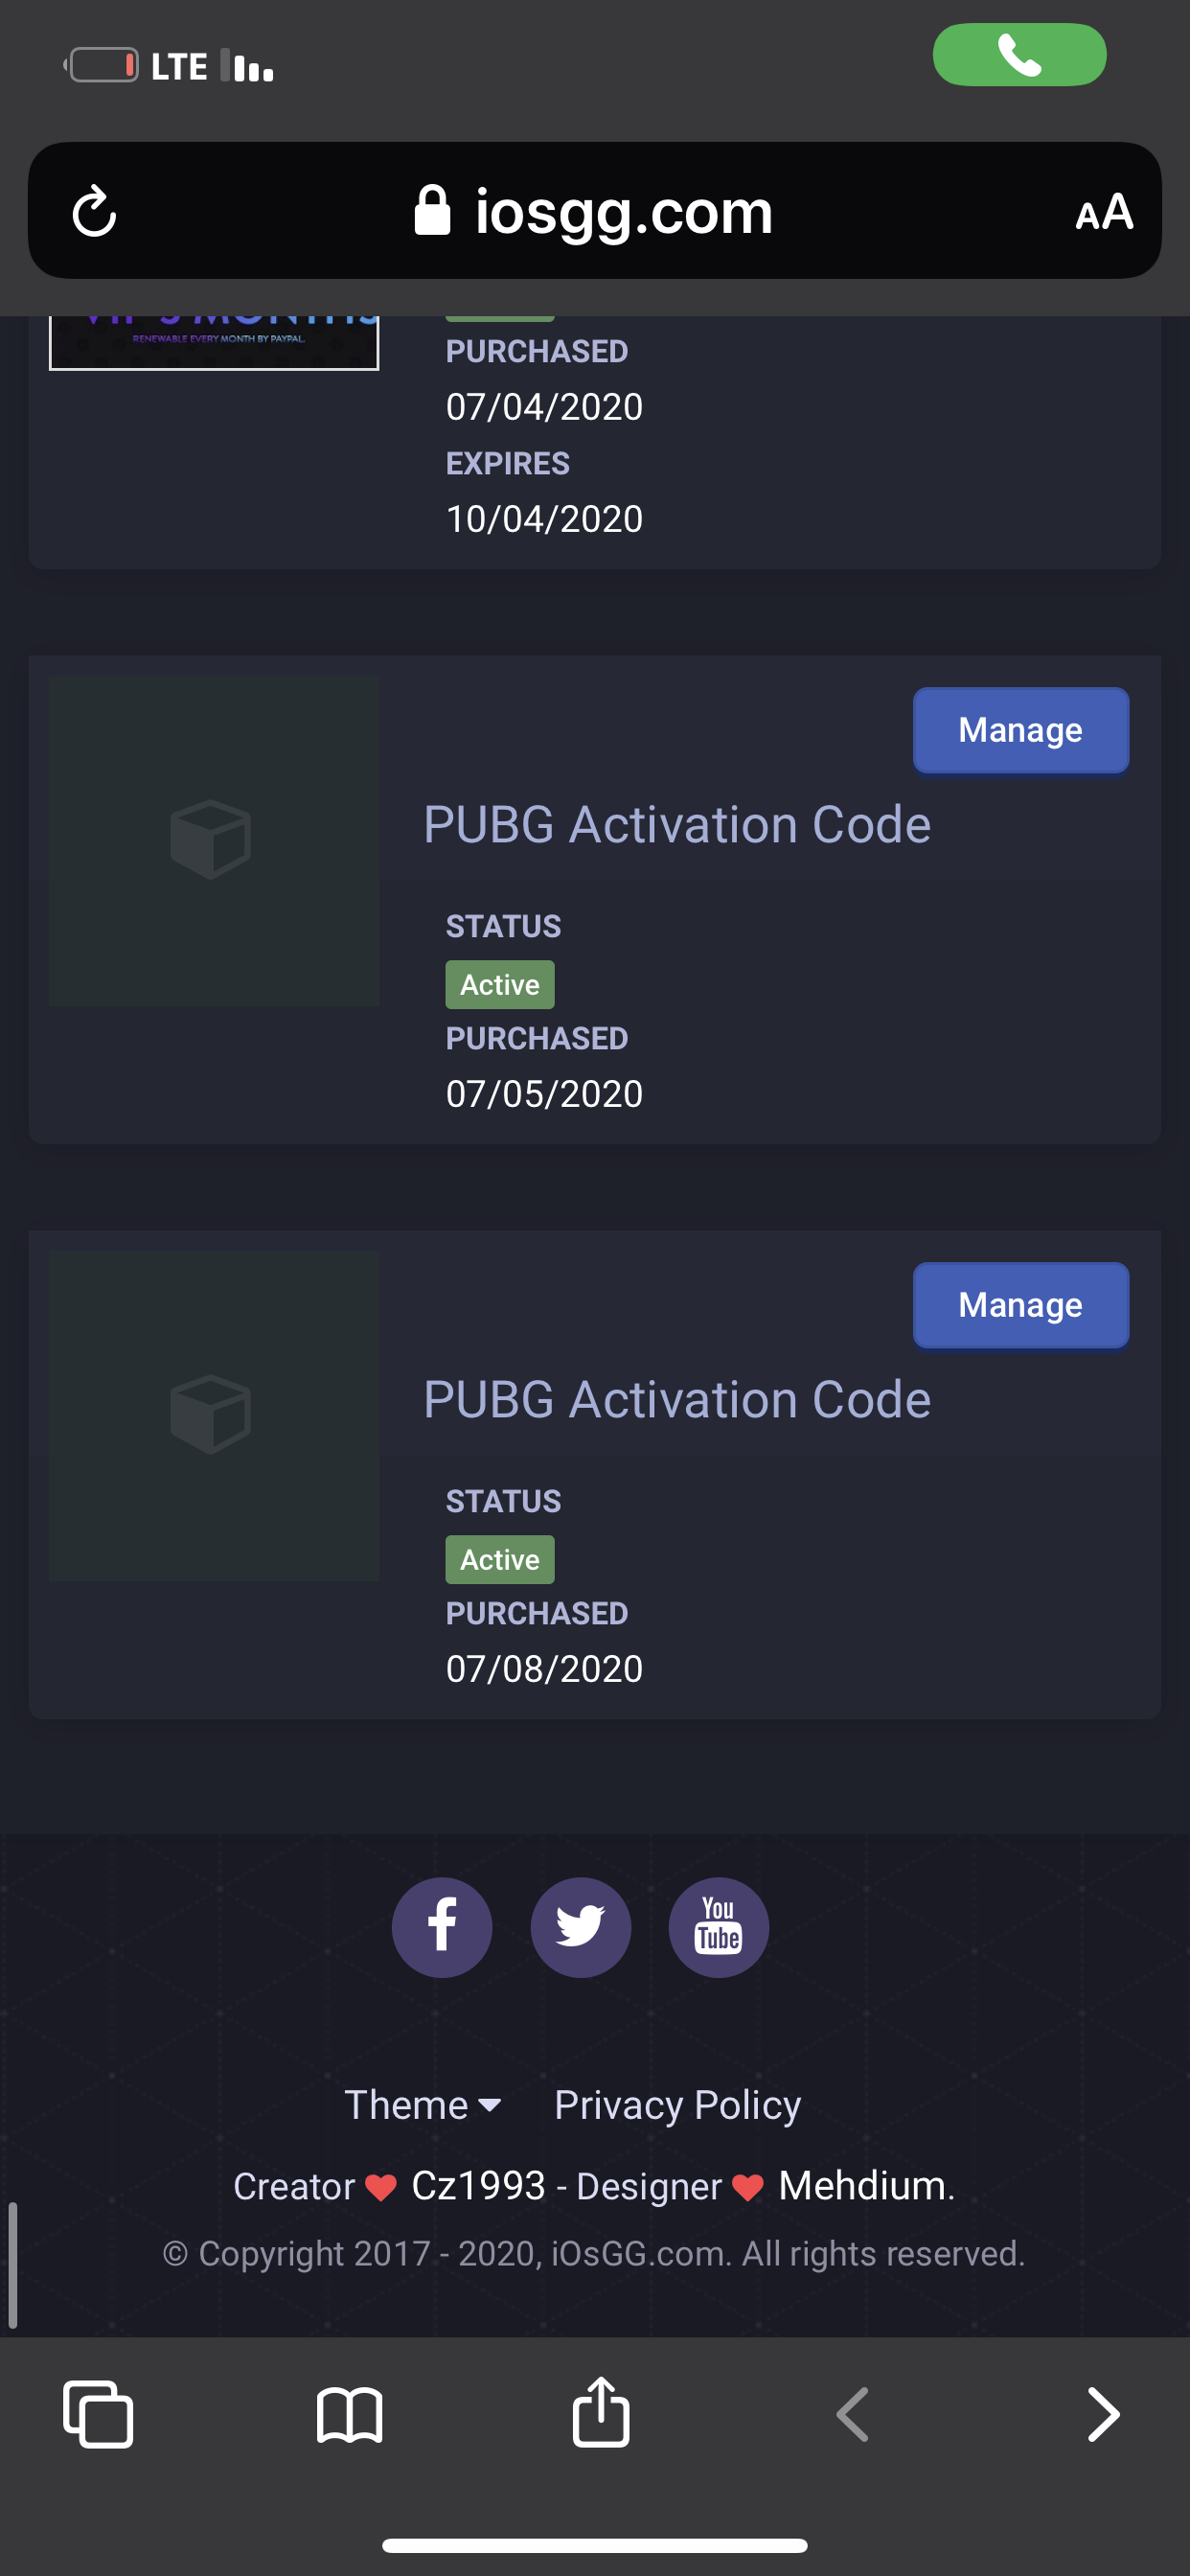Open the first PUBG Activation Code title
Viewport: 1190px width, 2576px height.
tap(677, 825)
